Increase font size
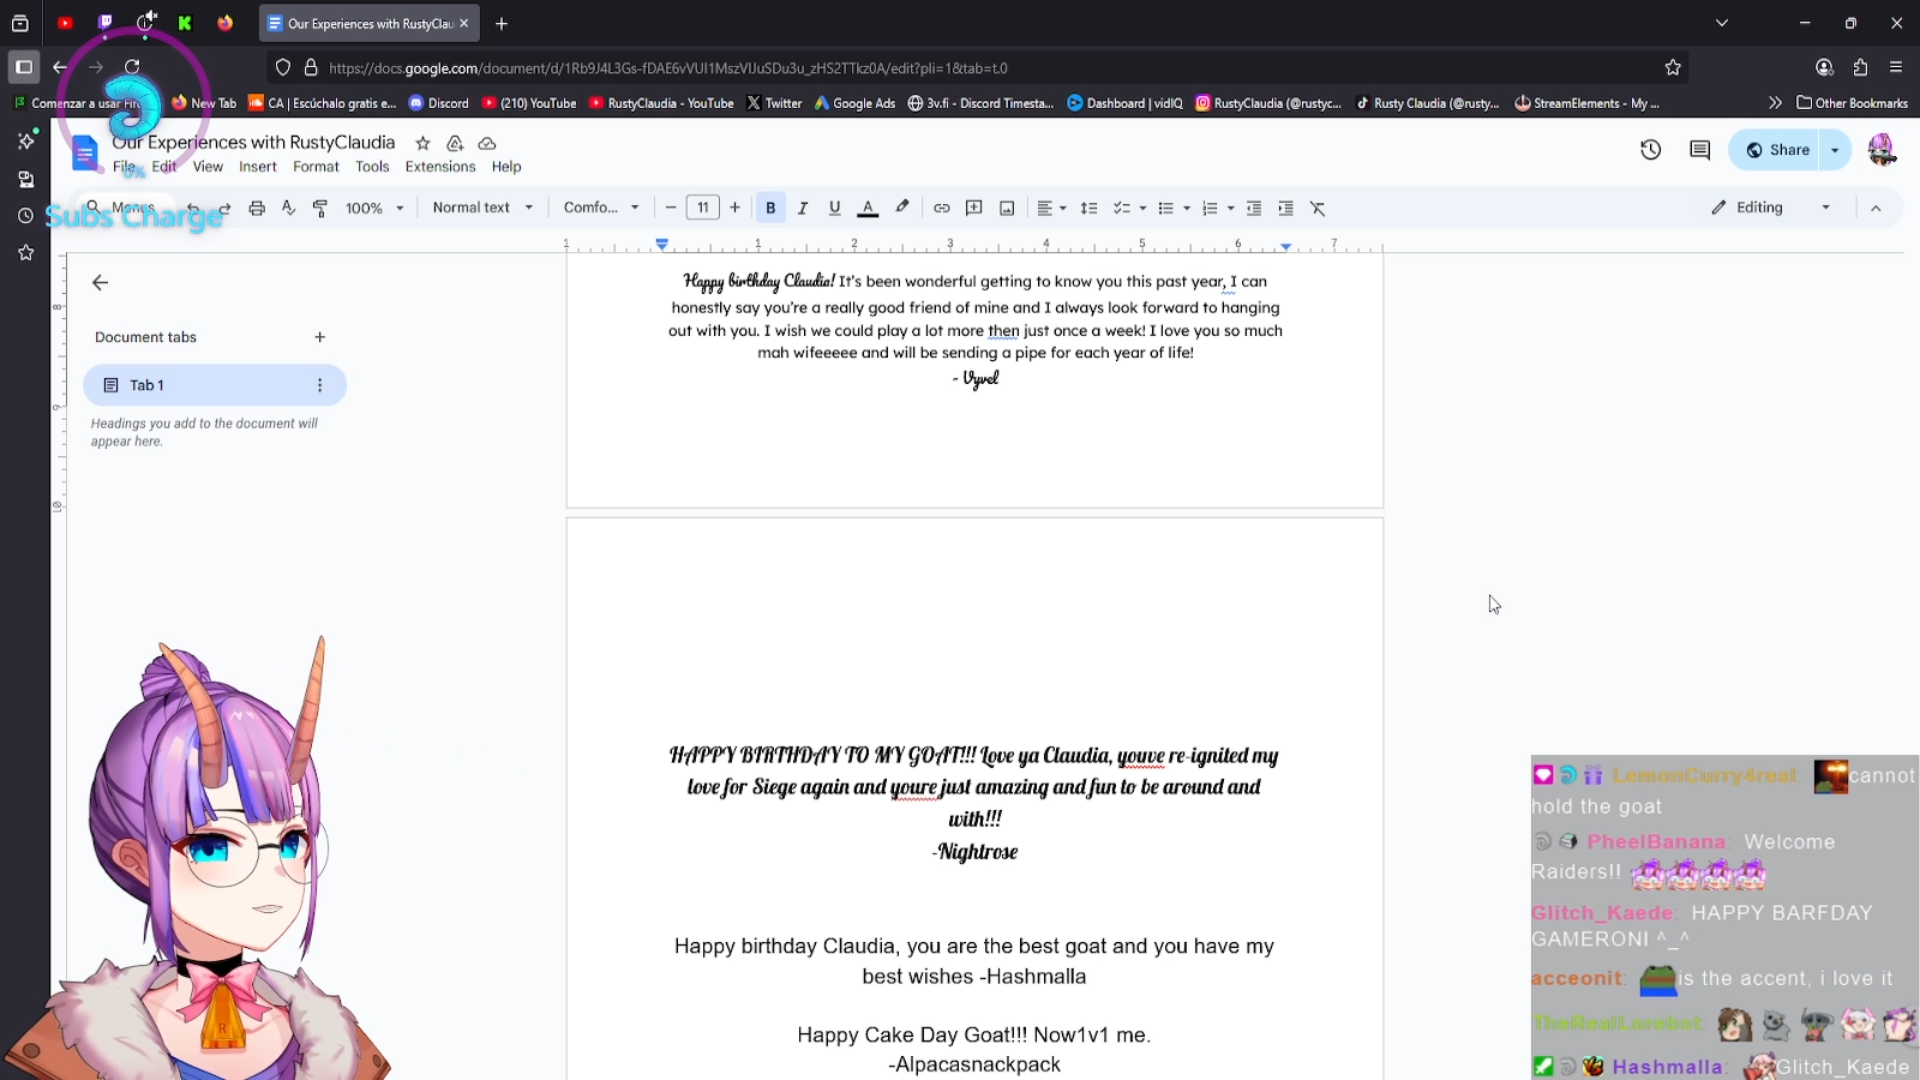1920x1080 pixels. pos(735,208)
